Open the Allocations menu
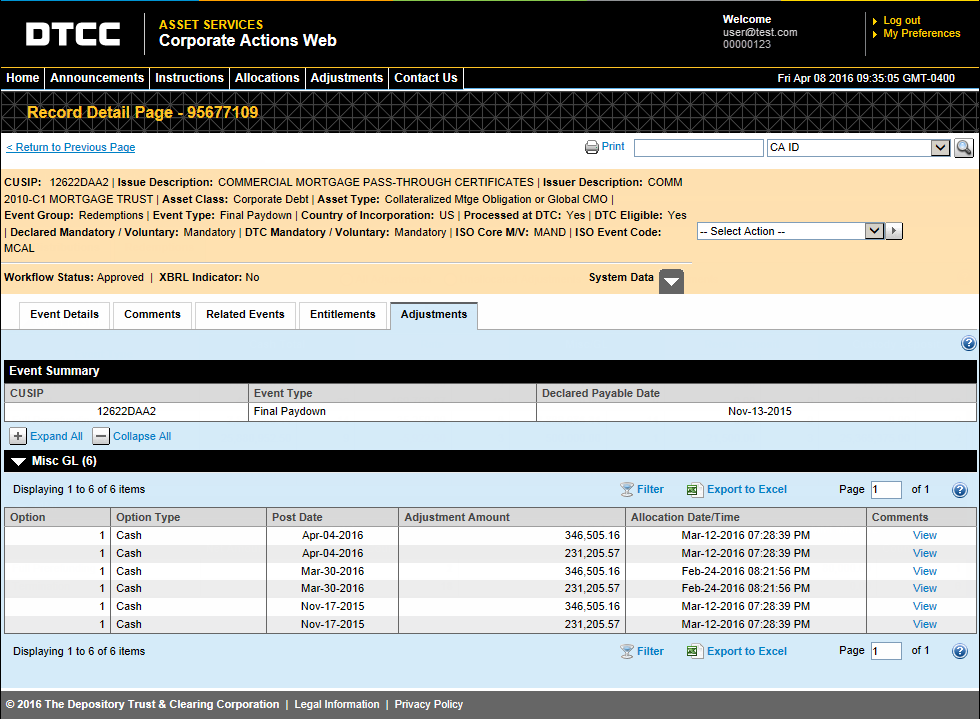The height and width of the screenshot is (719, 980). click(x=267, y=78)
